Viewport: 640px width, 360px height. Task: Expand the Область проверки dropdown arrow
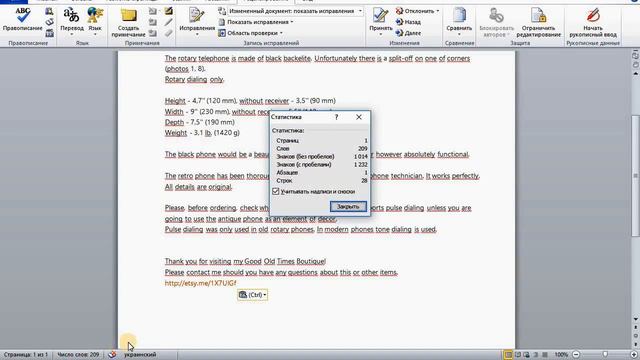tap(281, 33)
